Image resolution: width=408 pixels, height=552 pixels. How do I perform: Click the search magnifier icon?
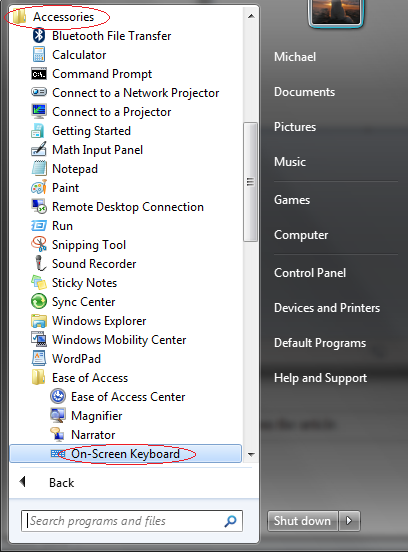tap(230, 521)
